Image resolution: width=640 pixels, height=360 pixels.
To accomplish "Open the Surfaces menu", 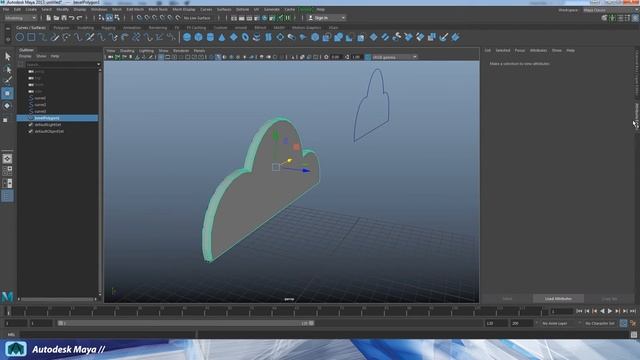I will point(224,9).
